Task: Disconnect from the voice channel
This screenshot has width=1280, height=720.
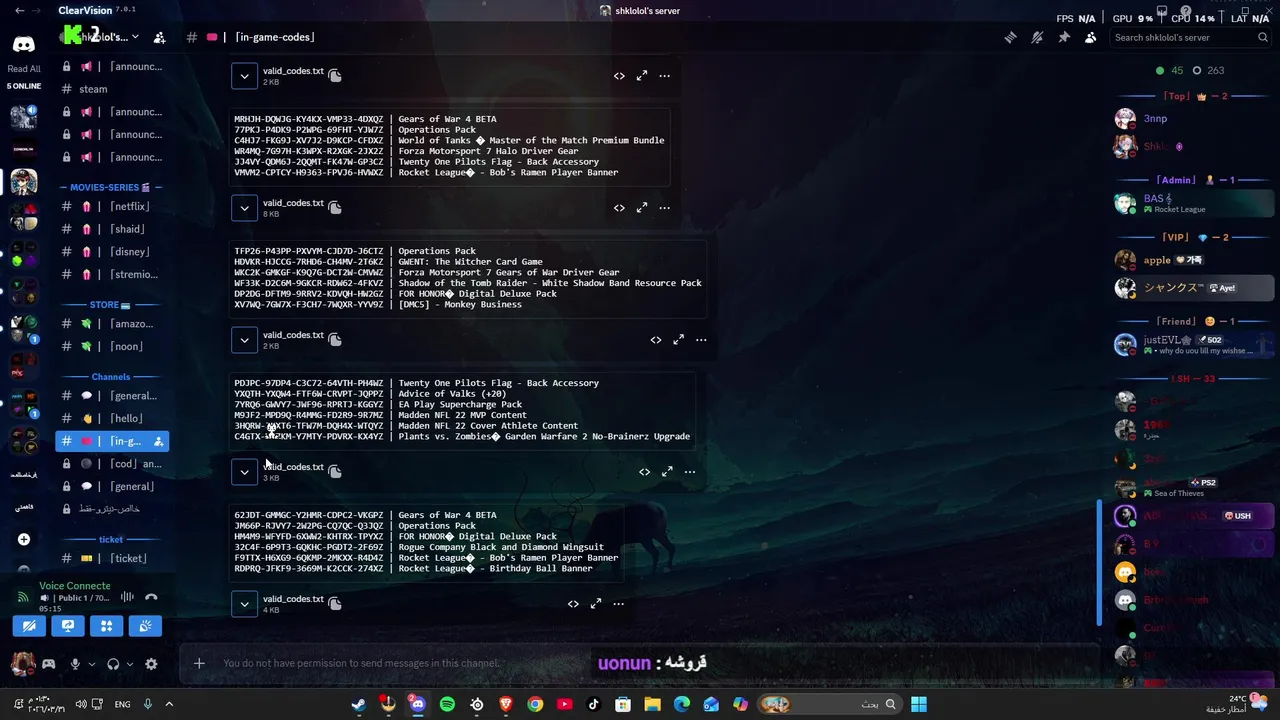Action: click(x=151, y=597)
